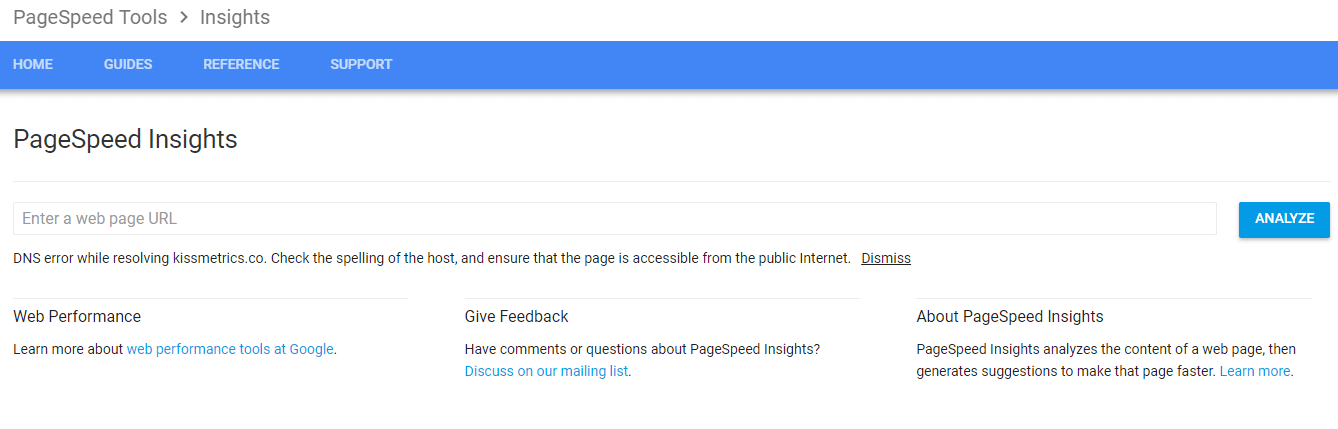
Task: Click the Give Feedback section heading
Action: (516, 316)
